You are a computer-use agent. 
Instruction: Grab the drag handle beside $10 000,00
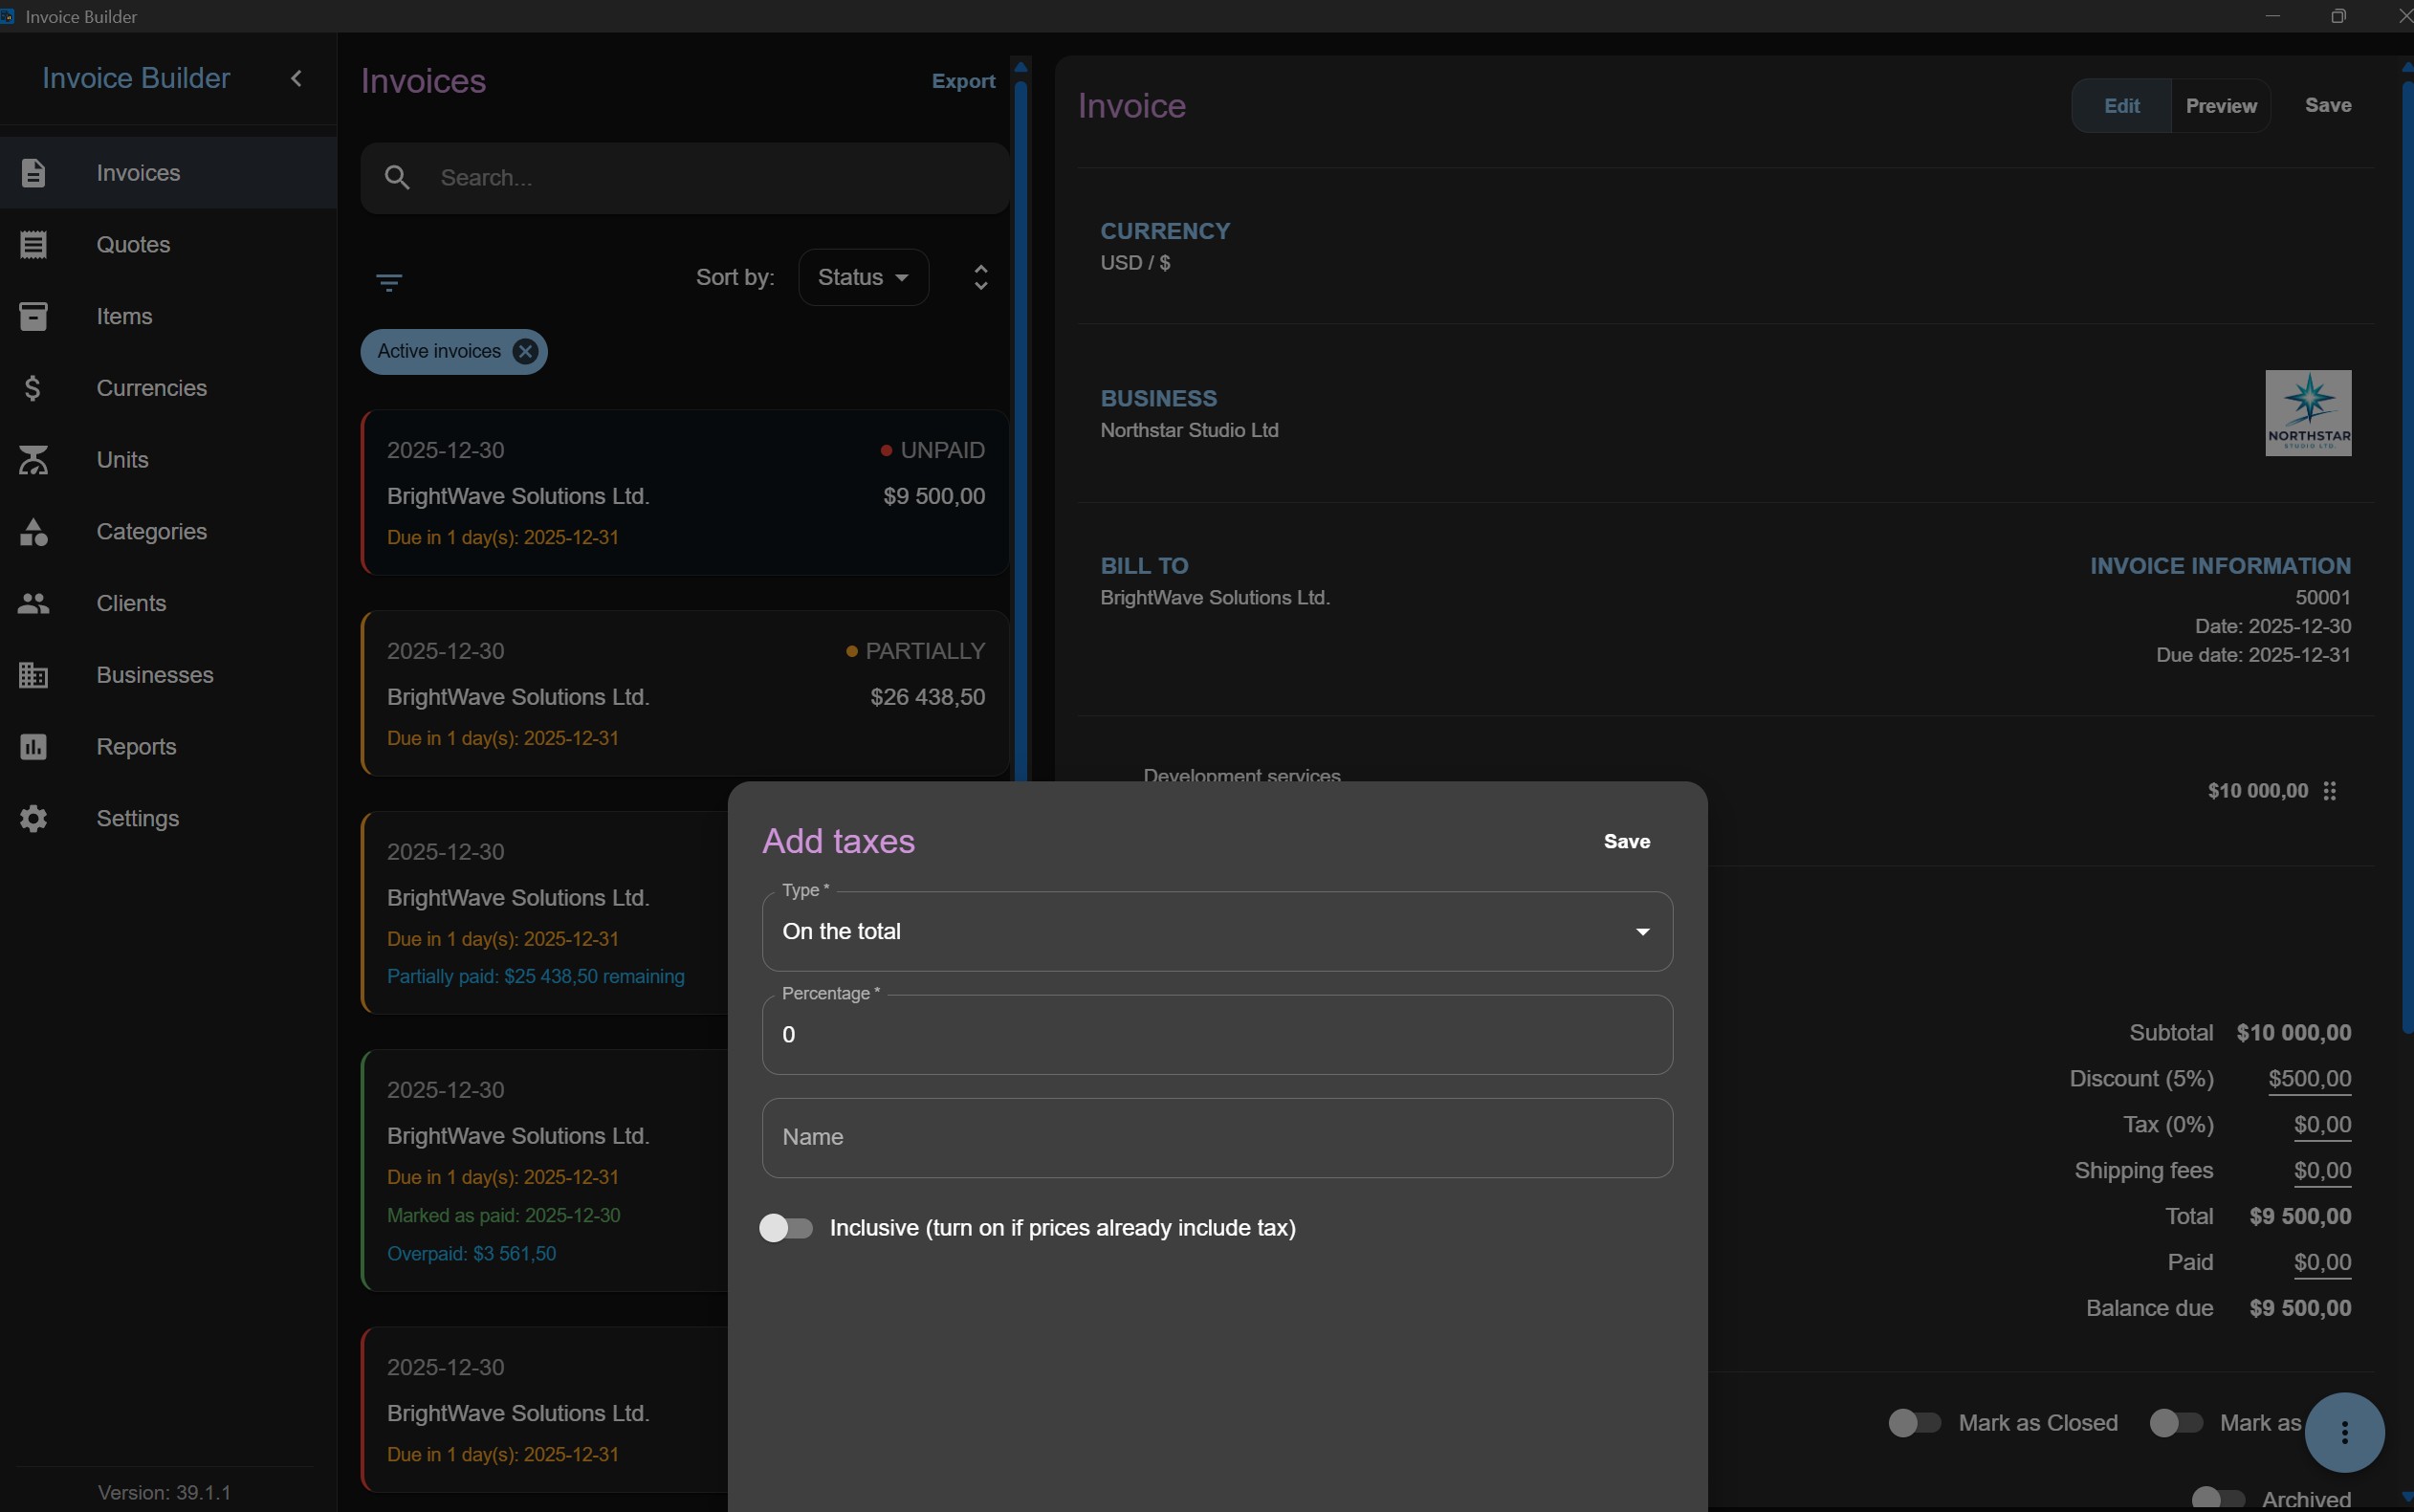[x=2330, y=791]
